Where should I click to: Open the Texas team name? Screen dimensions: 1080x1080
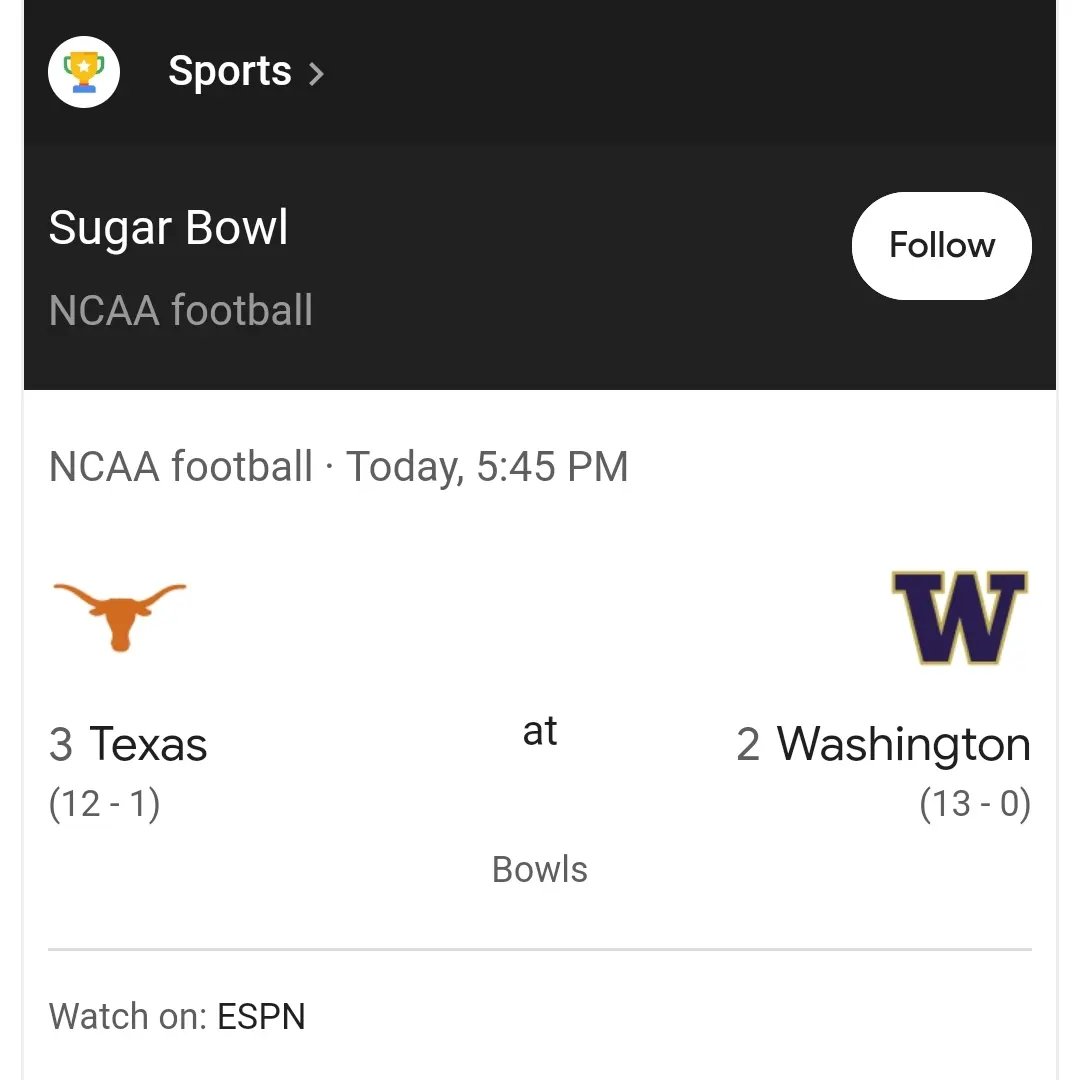[x=148, y=745]
